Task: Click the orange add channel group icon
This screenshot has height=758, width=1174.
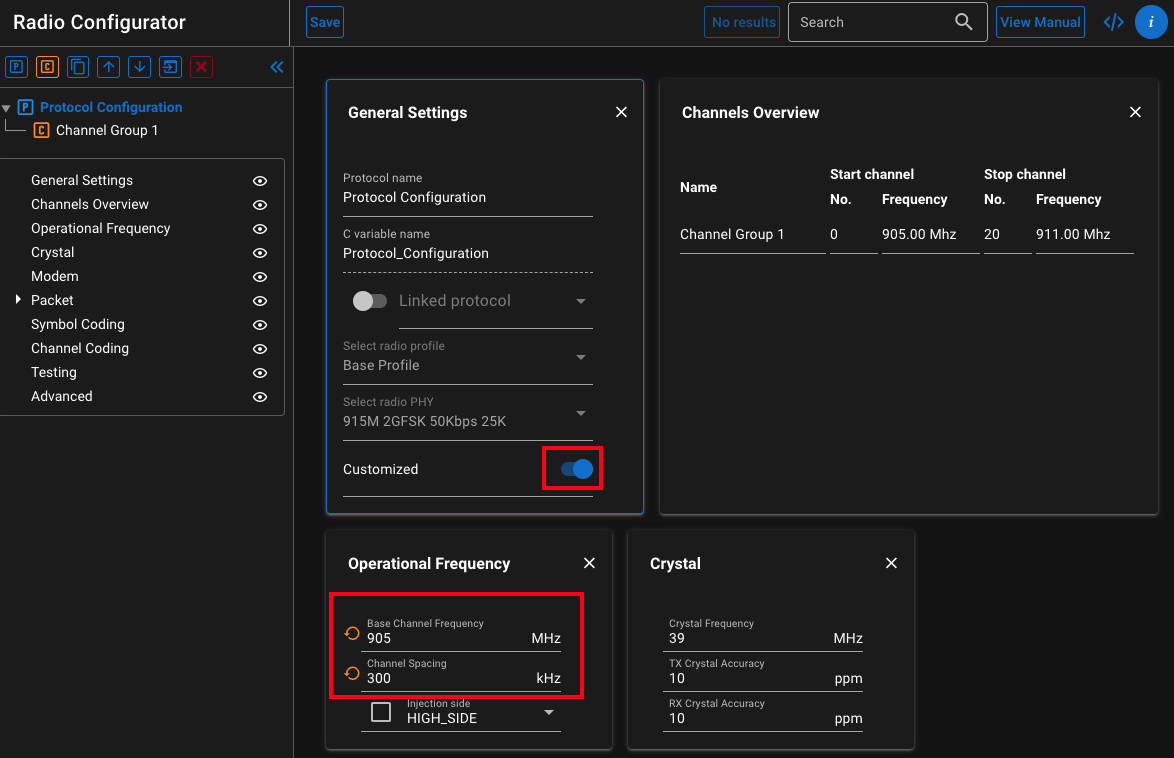Action: pos(47,67)
